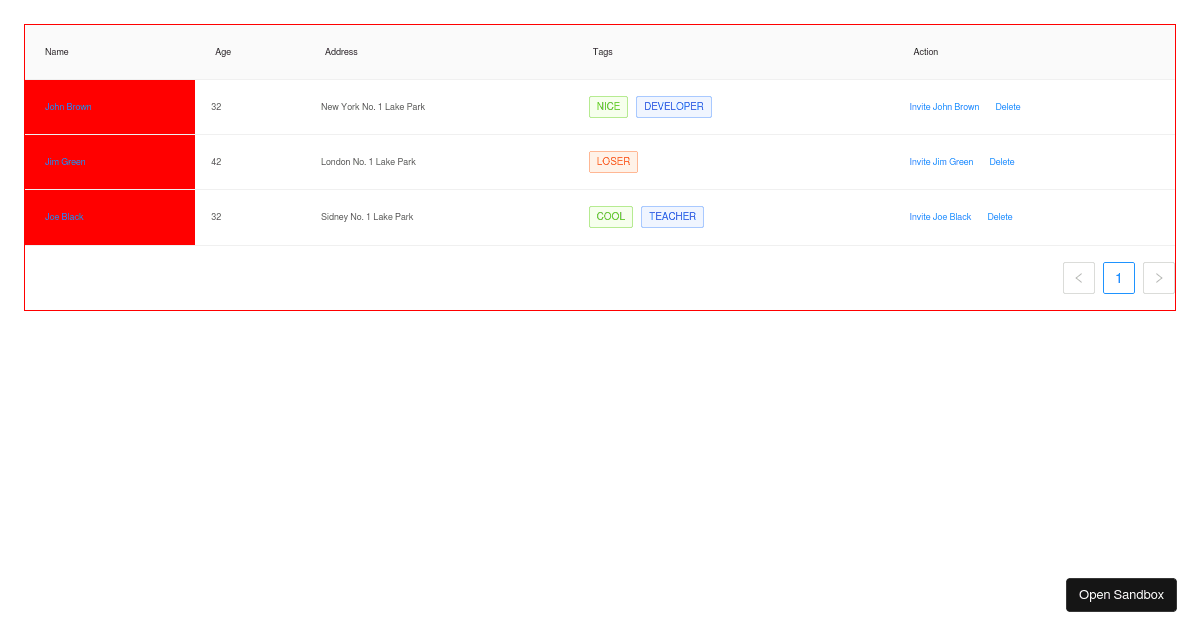
Task: Open Joe Black name link
Action: (64, 217)
